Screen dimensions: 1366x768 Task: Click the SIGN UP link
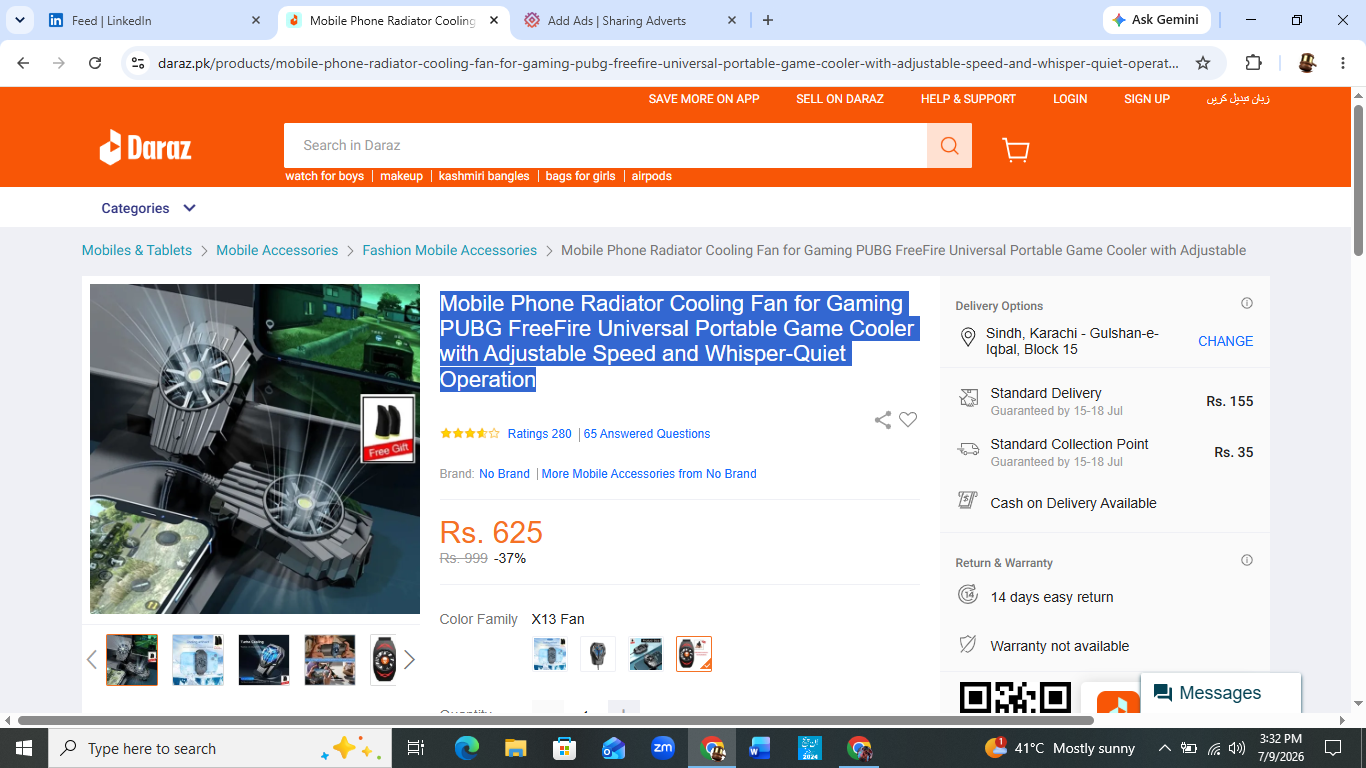click(x=1147, y=99)
